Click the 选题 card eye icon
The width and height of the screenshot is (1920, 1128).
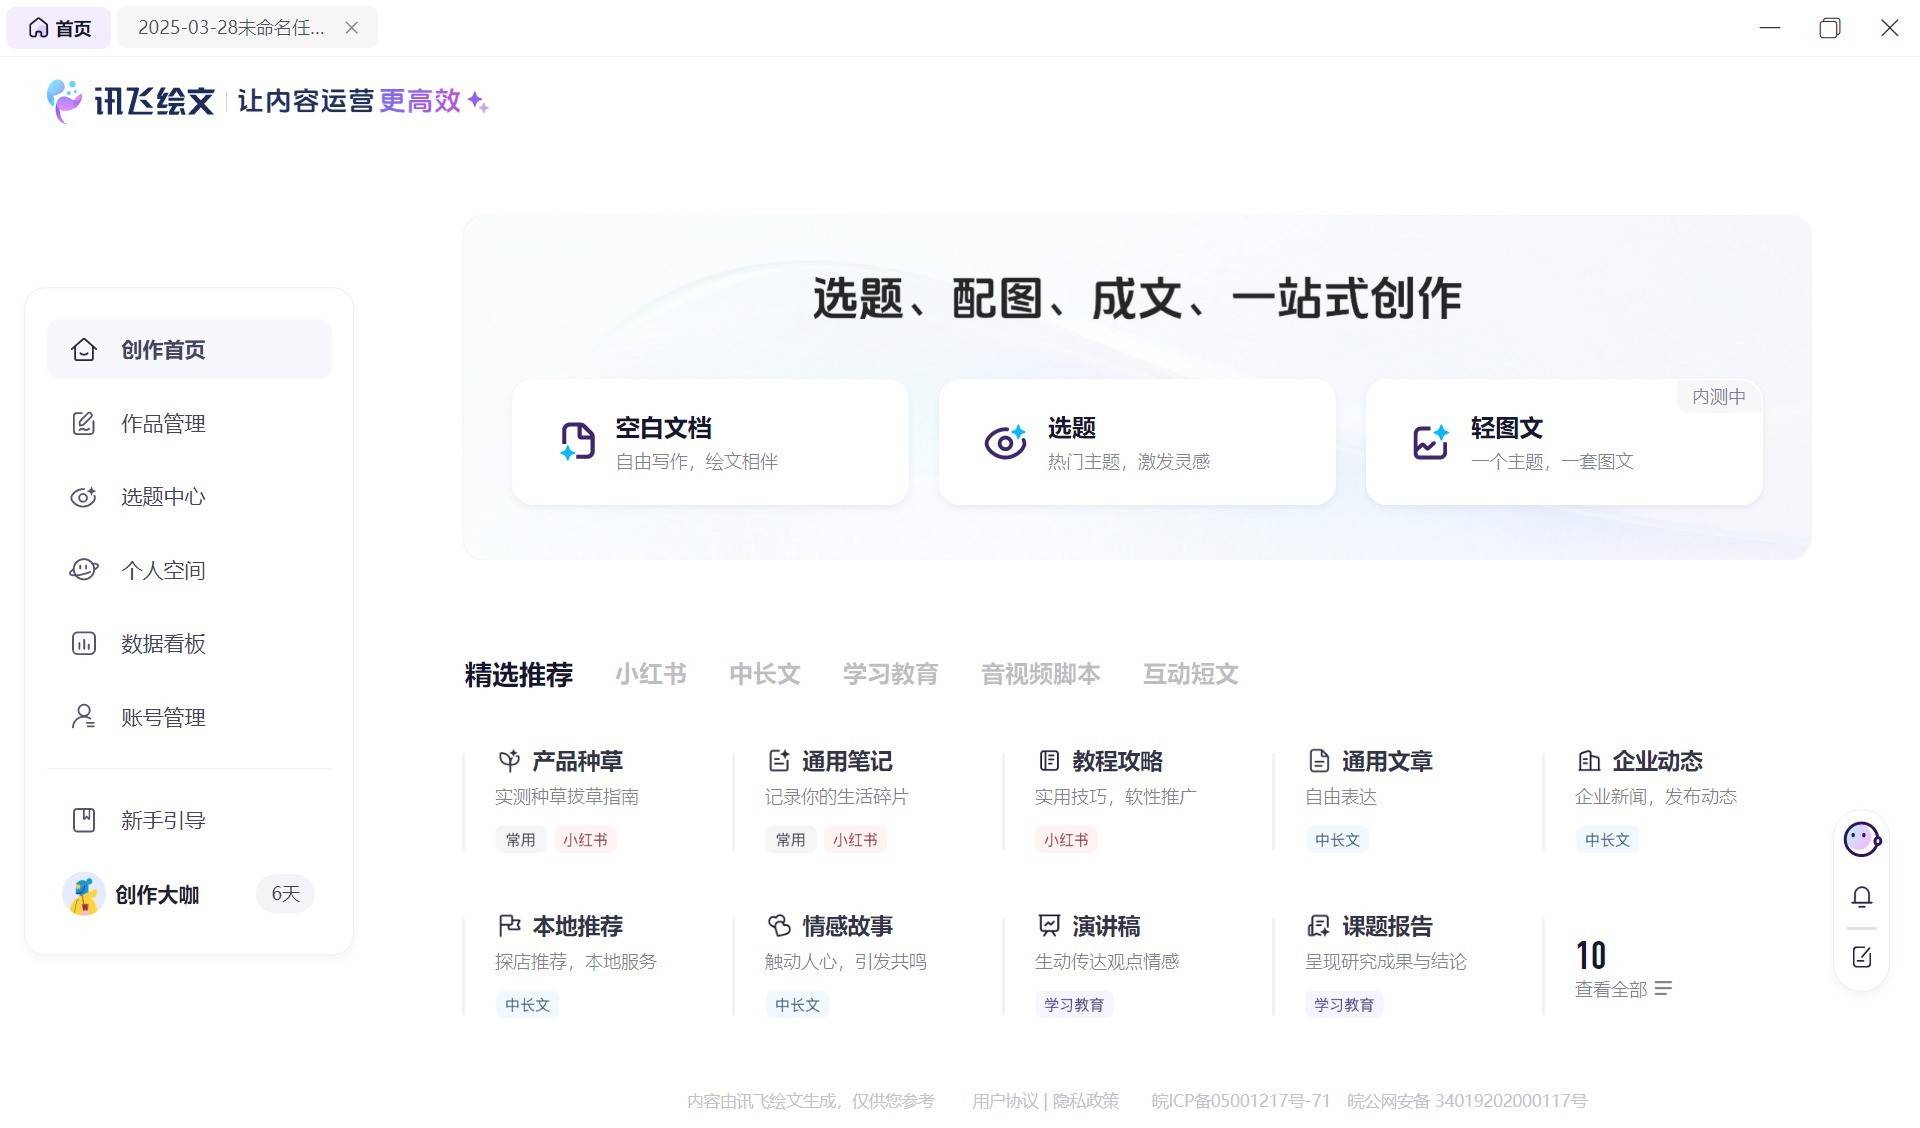(1005, 441)
